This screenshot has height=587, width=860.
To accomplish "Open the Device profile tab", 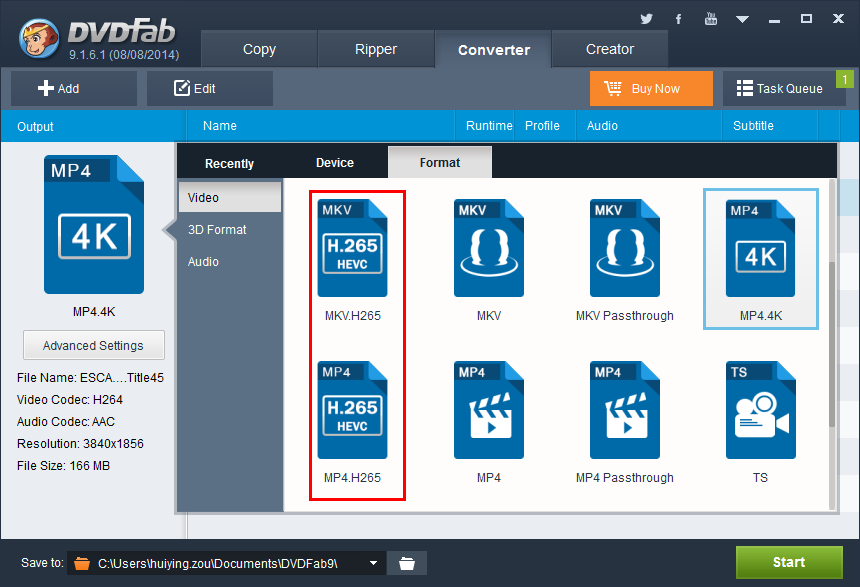I will pos(335,163).
